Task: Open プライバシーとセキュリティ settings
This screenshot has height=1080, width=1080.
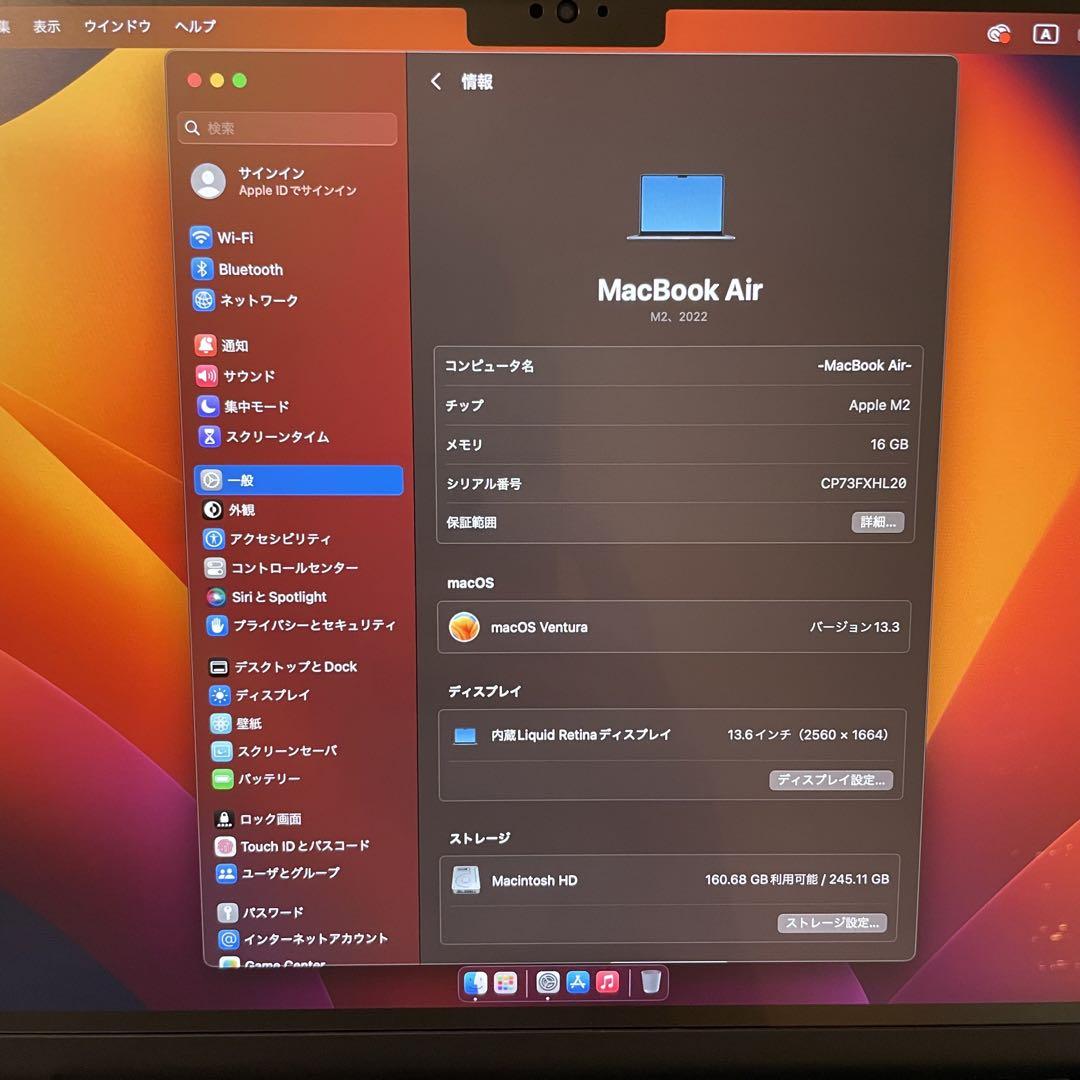Action: point(301,625)
